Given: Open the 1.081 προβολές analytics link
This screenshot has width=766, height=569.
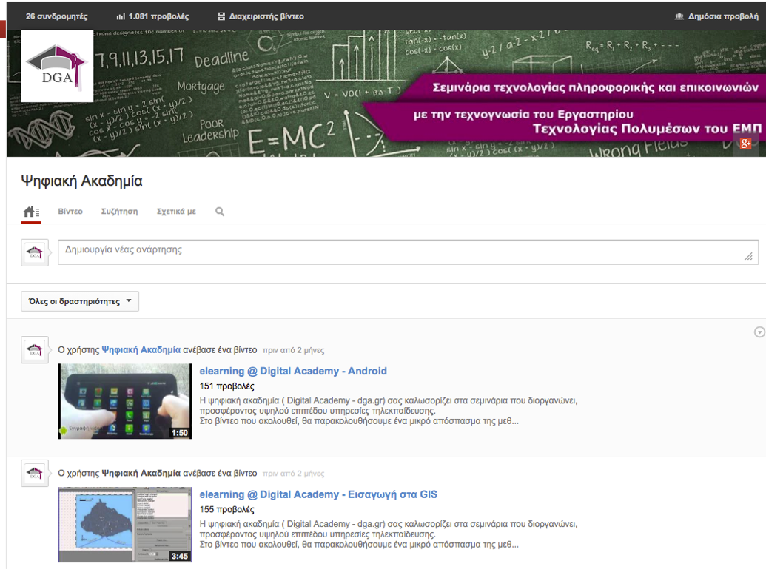Looking at the screenshot, I should click(x=152, y=16).
